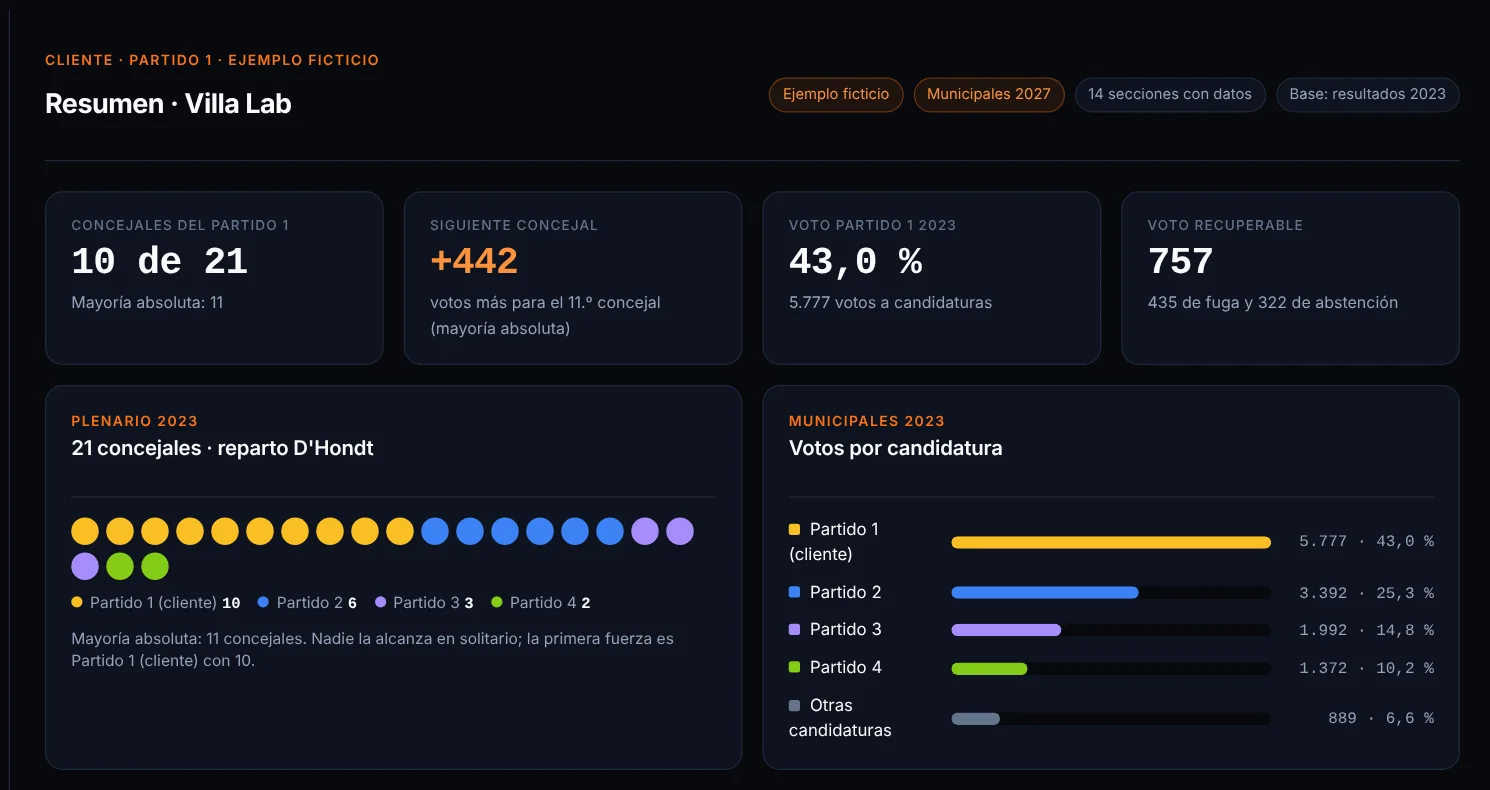Click the "Resumen · Villa Lab" heading
The height and width of the screenshot is (790, 1490).
click(168, 104)
